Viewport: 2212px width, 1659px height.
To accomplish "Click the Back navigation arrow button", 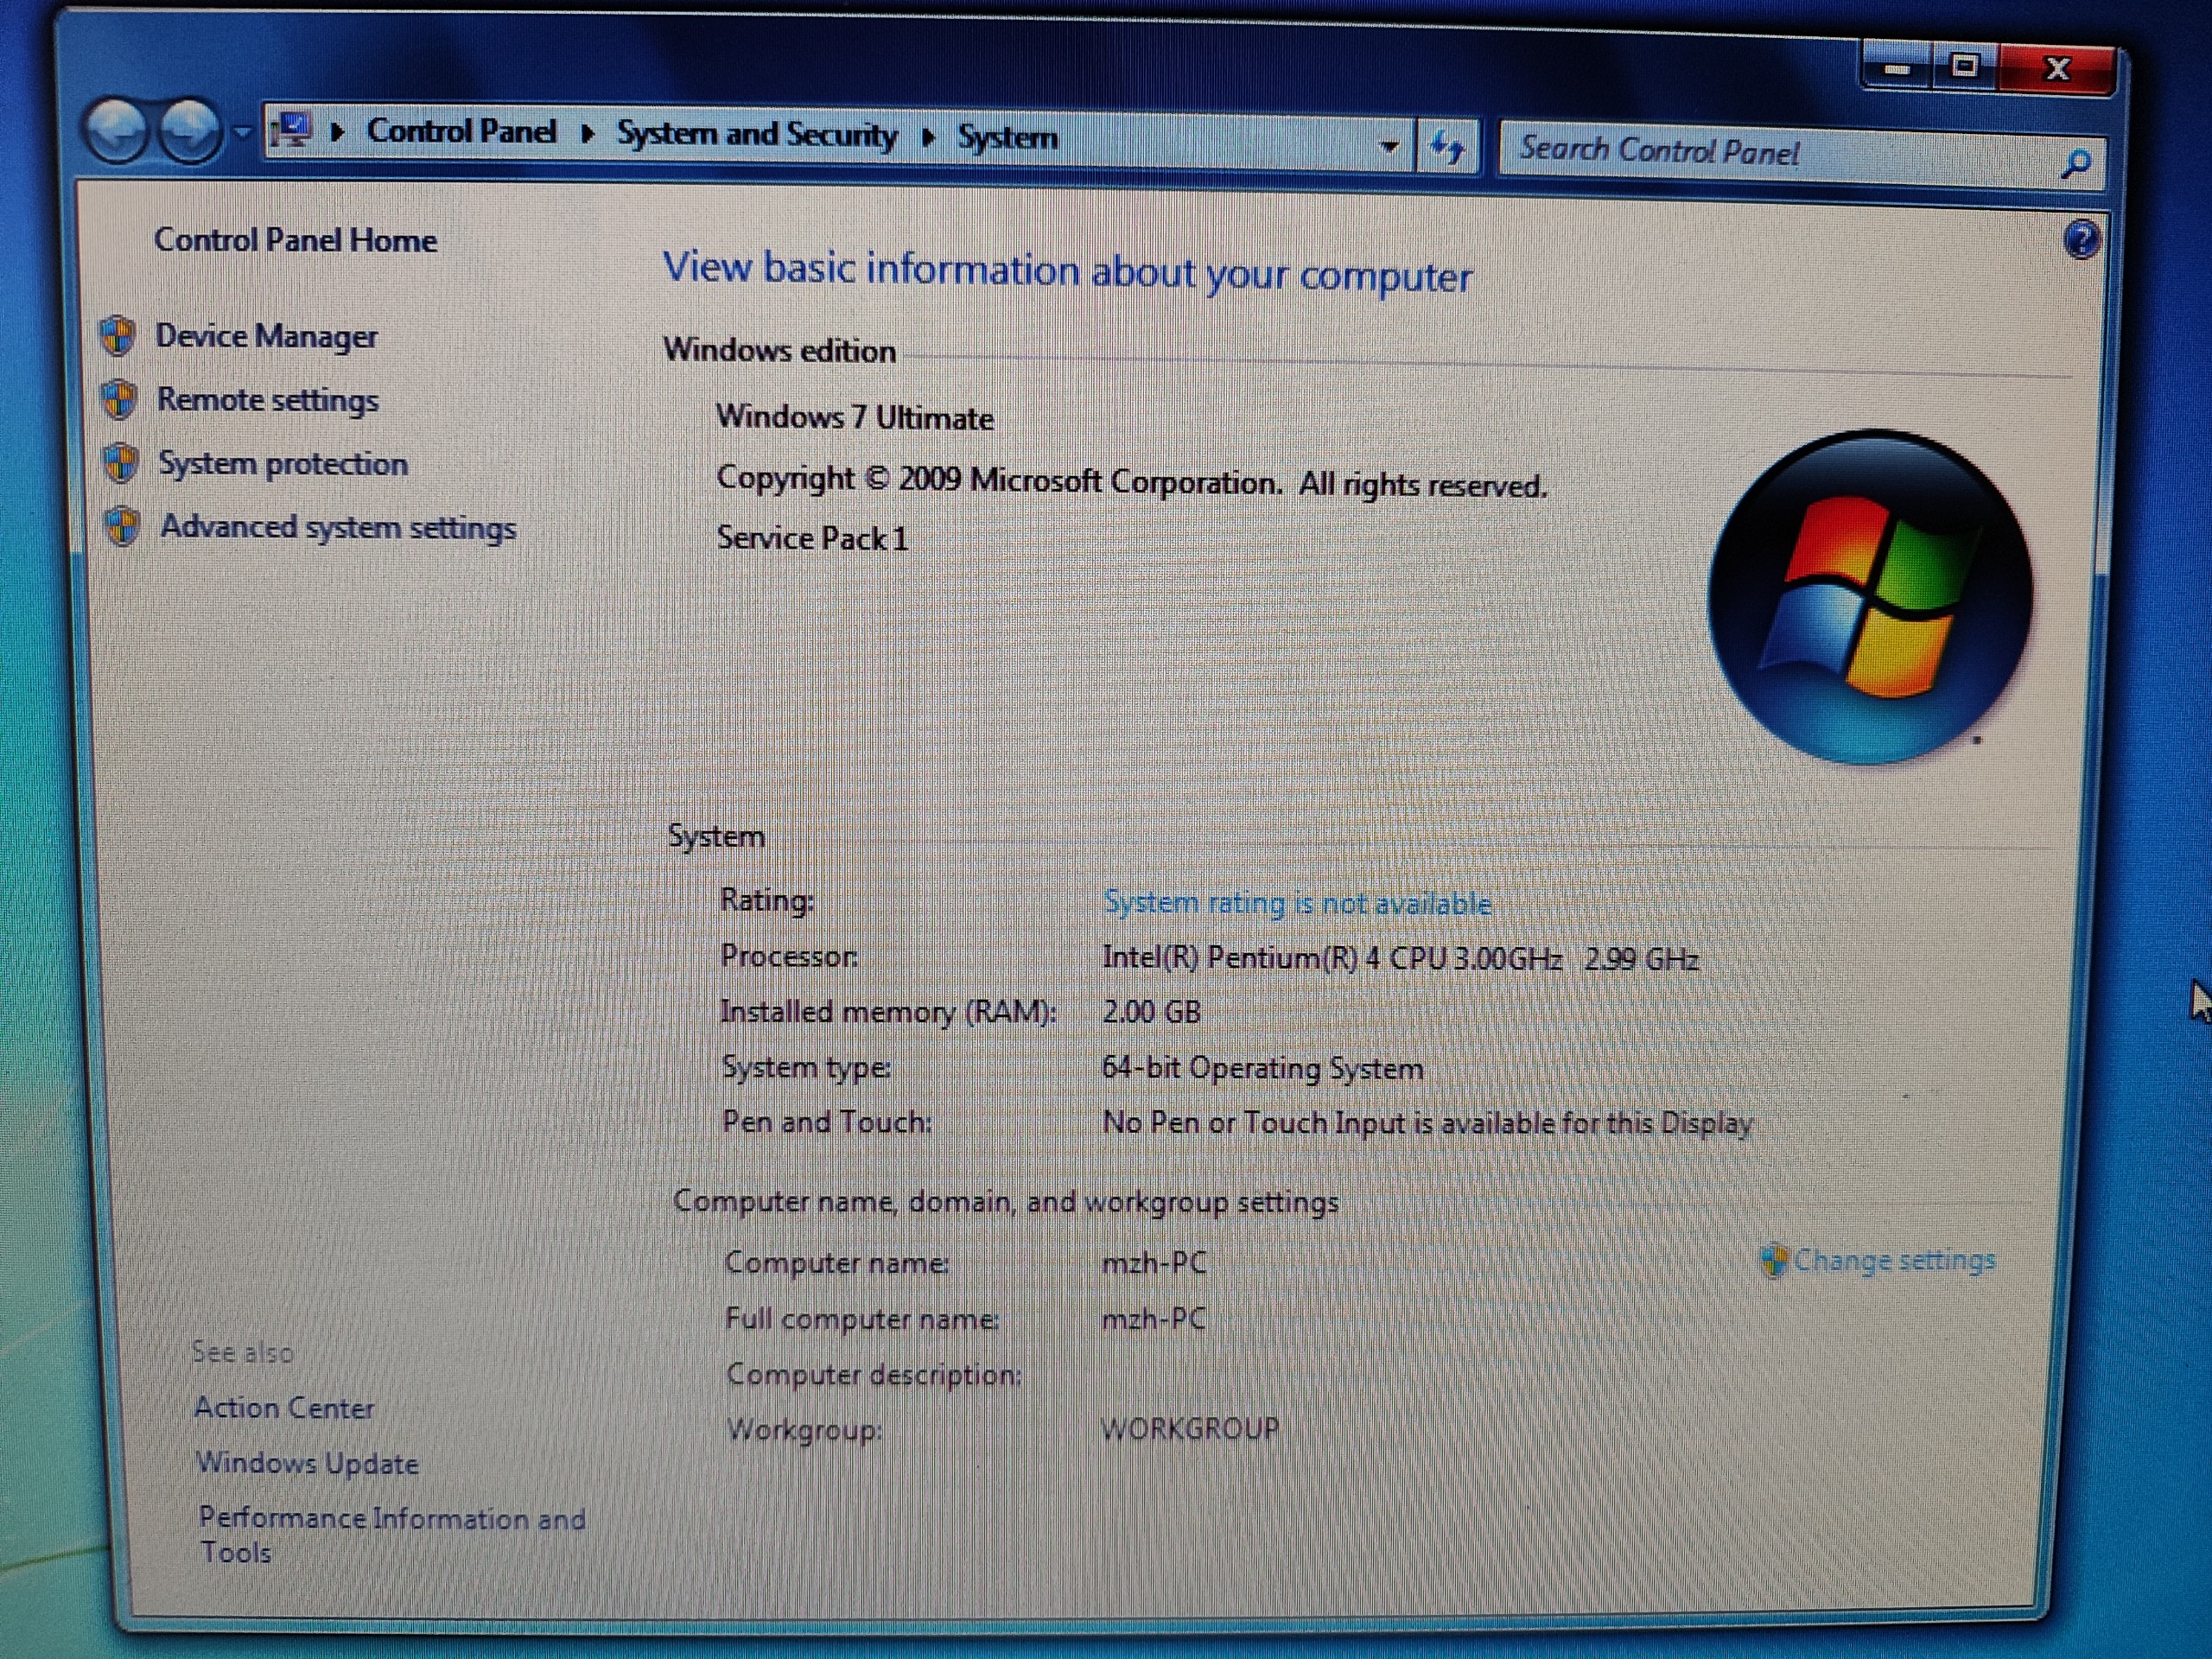I will (117, 131).
